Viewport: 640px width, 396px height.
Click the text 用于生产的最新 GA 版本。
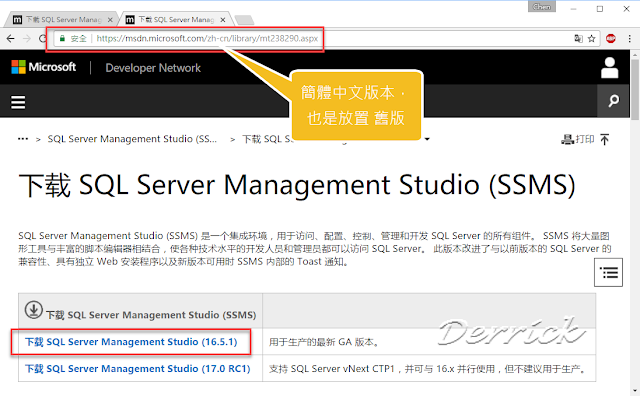325,342
